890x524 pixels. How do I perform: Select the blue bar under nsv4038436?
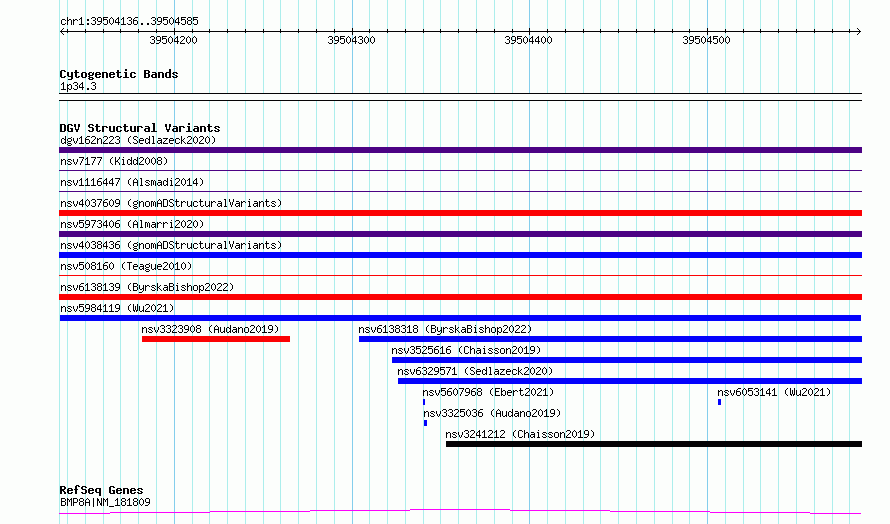[460, 255]
